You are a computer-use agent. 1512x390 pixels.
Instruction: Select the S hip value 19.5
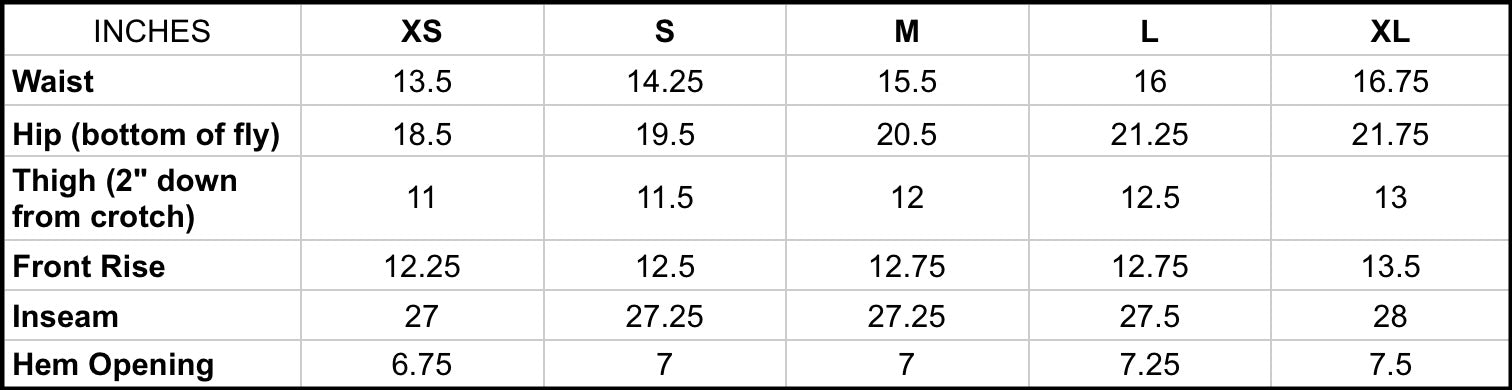pos(665,135)
